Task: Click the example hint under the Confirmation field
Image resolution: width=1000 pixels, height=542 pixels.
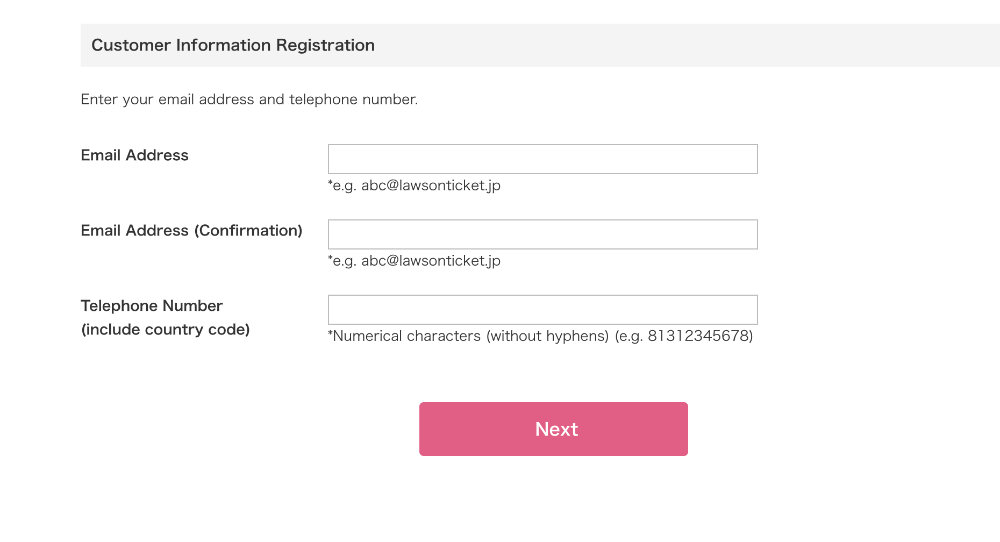Action: 414,261
